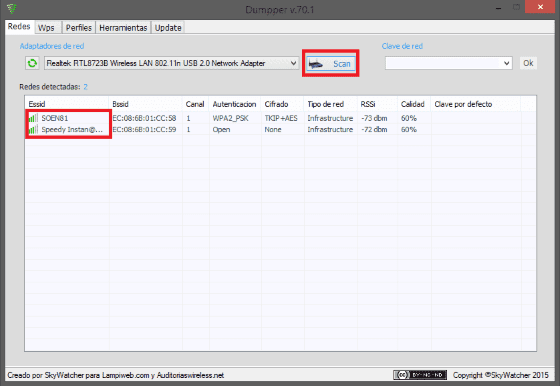Click the Redes detectadas count
This screenshot has width=560, height=386.
point(86,87)
